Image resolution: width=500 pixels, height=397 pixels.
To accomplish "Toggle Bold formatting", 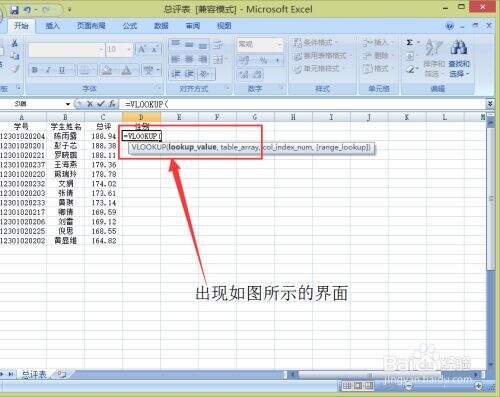I will pyautogui.click(x=35, y=70).
